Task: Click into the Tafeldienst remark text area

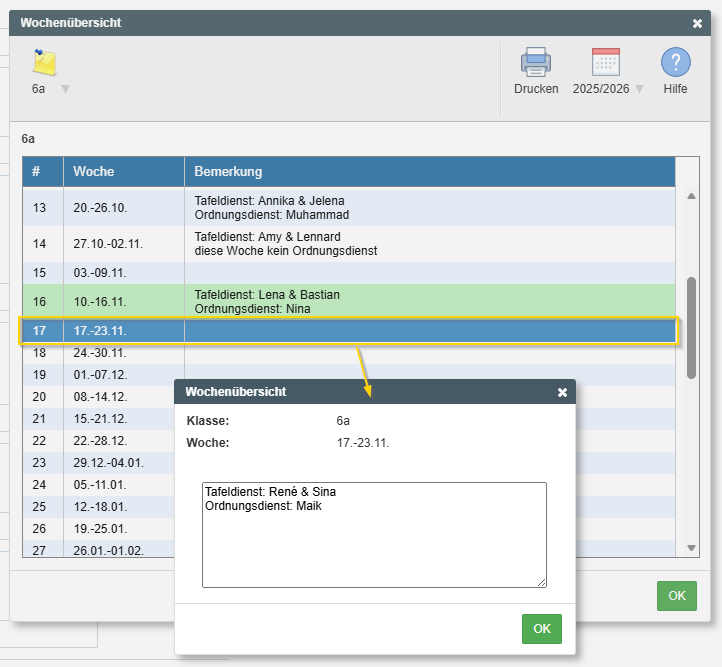Action: (x=374, y=535)
